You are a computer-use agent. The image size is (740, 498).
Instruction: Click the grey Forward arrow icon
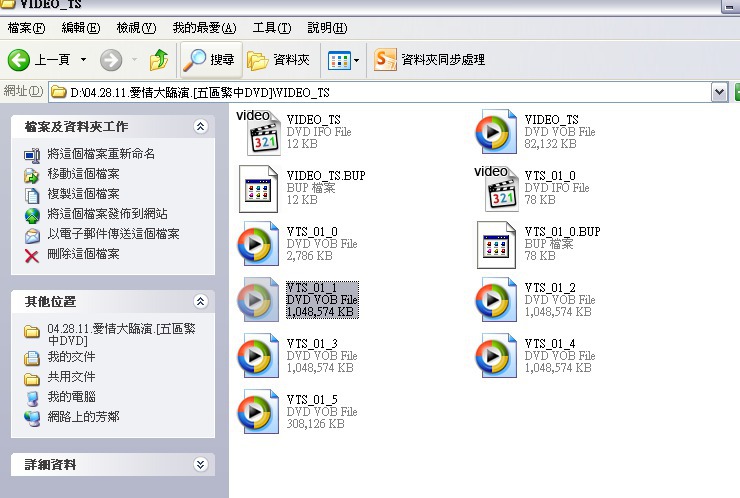(111, 60)
